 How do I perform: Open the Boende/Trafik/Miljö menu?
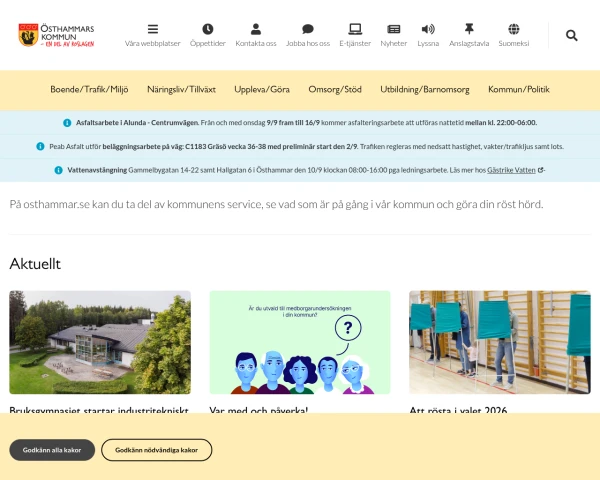click(89, 90)
